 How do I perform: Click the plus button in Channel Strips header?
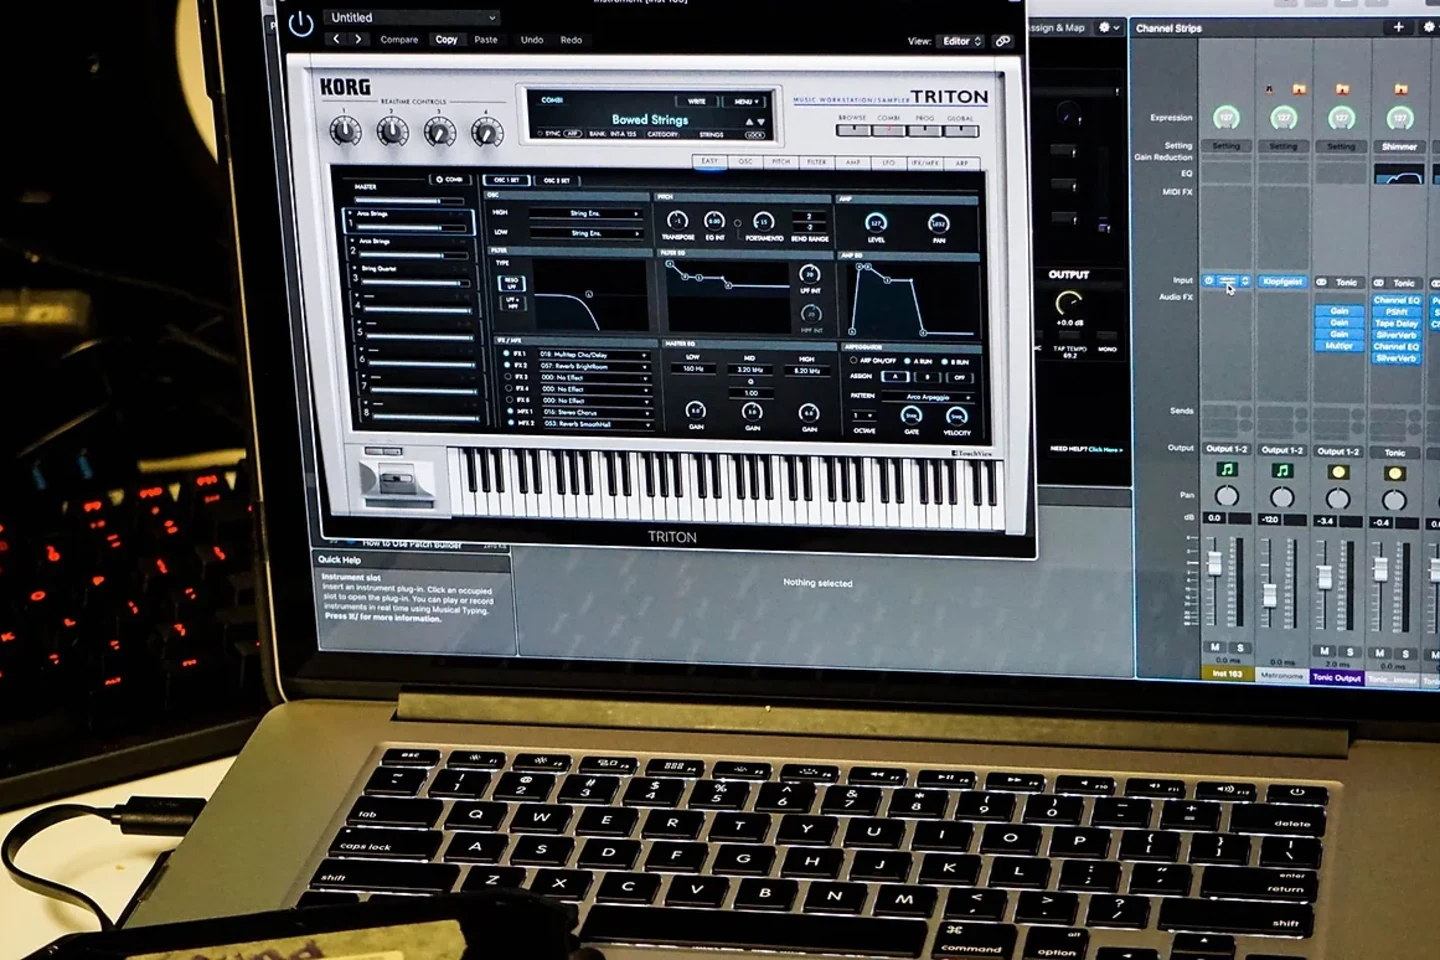[1398, 27]
